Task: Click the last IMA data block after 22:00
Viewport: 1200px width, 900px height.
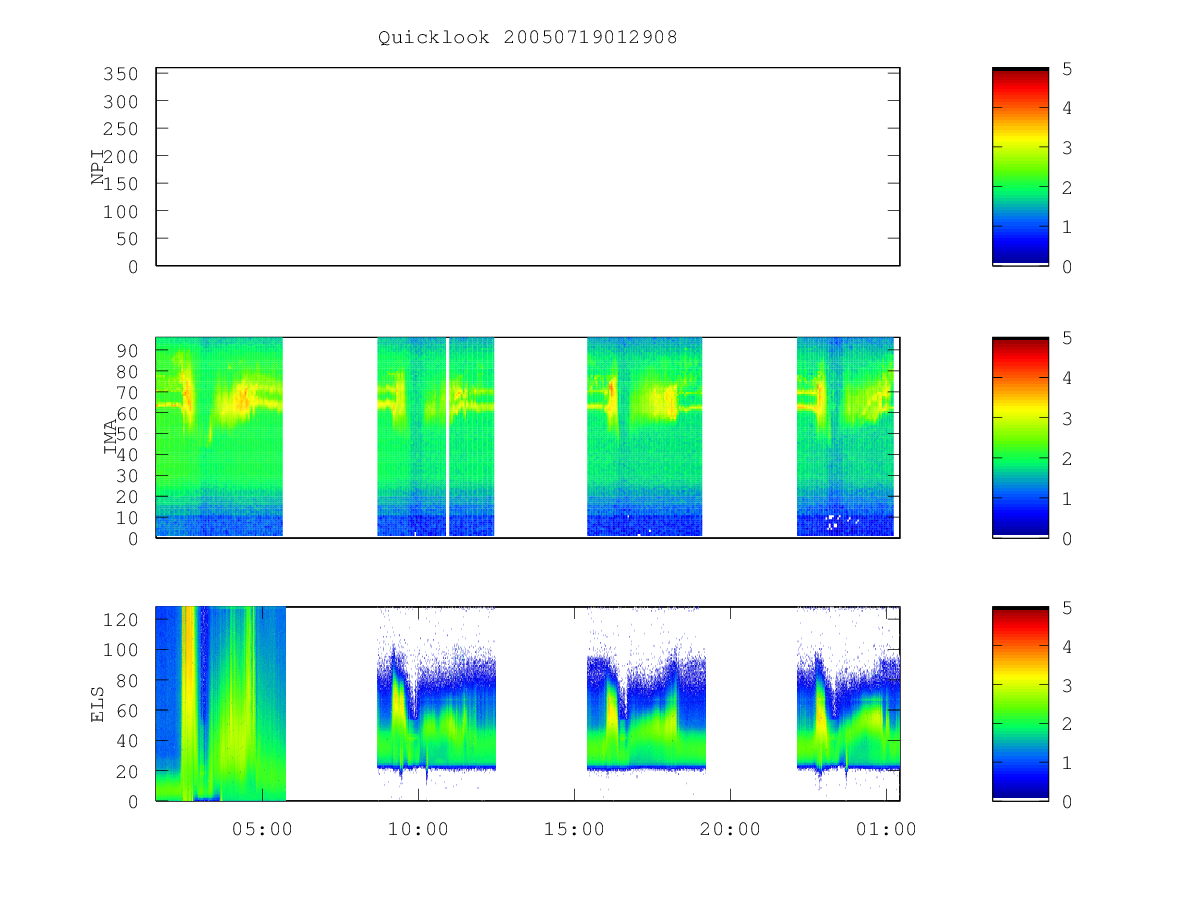Action: coord(845,437)
